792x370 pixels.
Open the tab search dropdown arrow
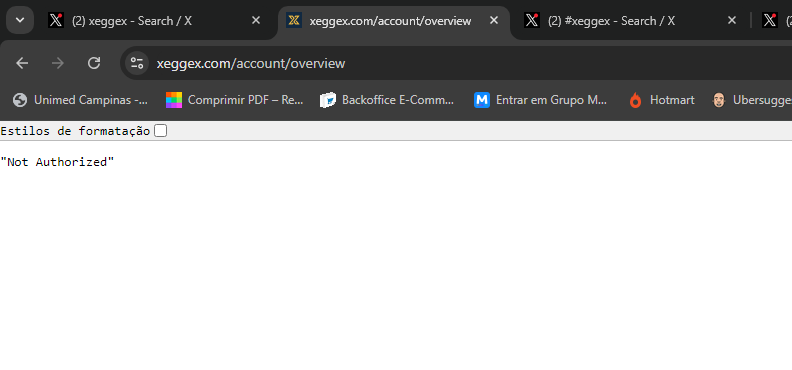click(20, 20)
